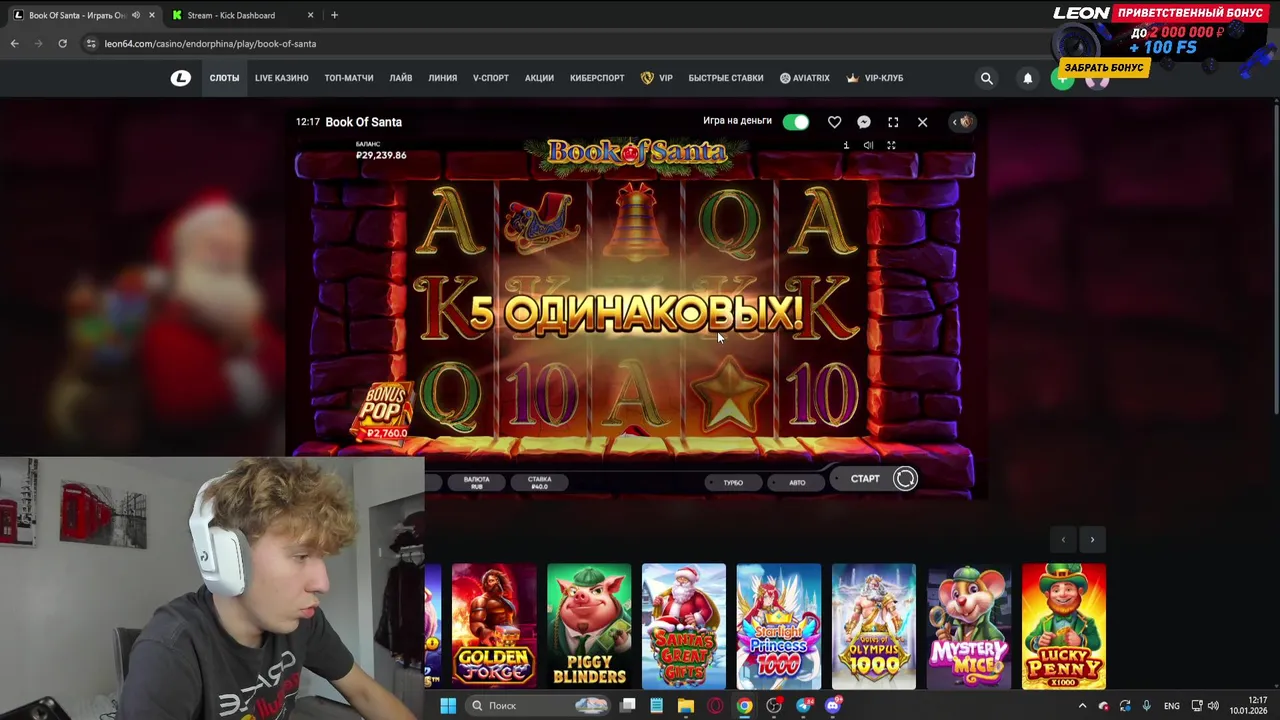
Task: Close the Book Of Santa game frame
Action: (x=922, y=122)
